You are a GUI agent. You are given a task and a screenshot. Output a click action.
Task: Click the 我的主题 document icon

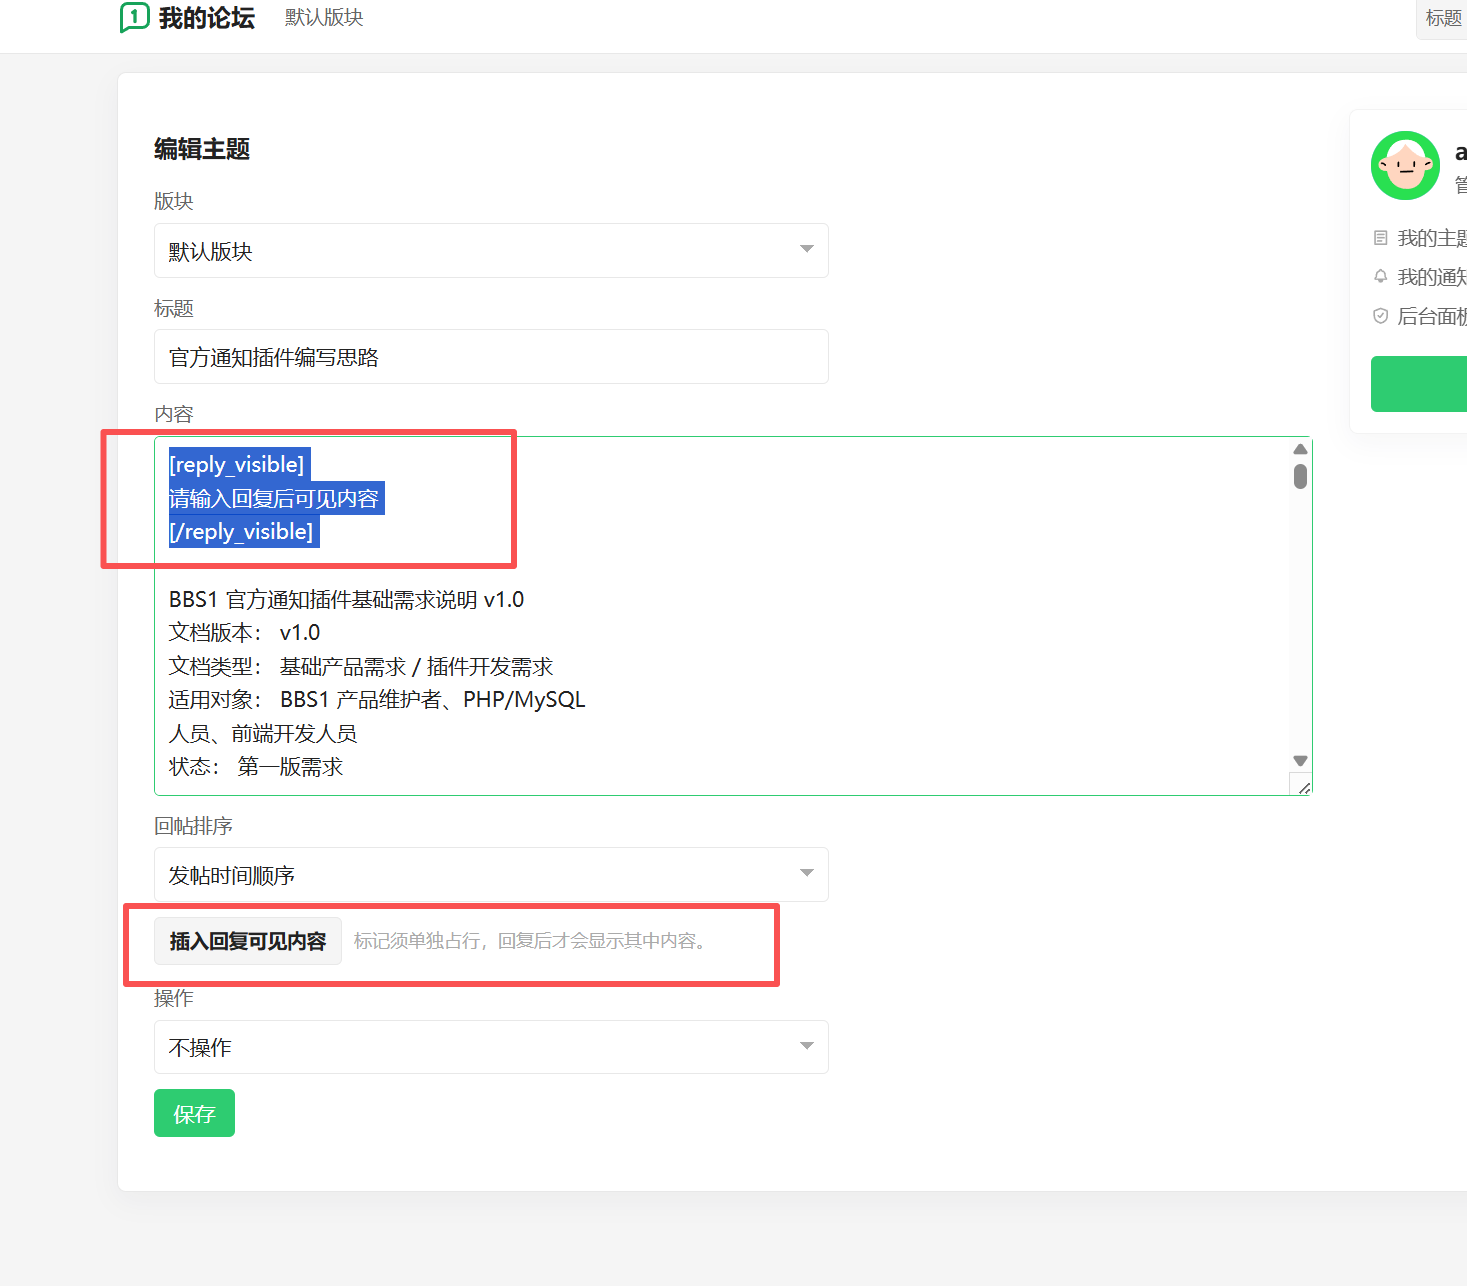point(1381,238)
